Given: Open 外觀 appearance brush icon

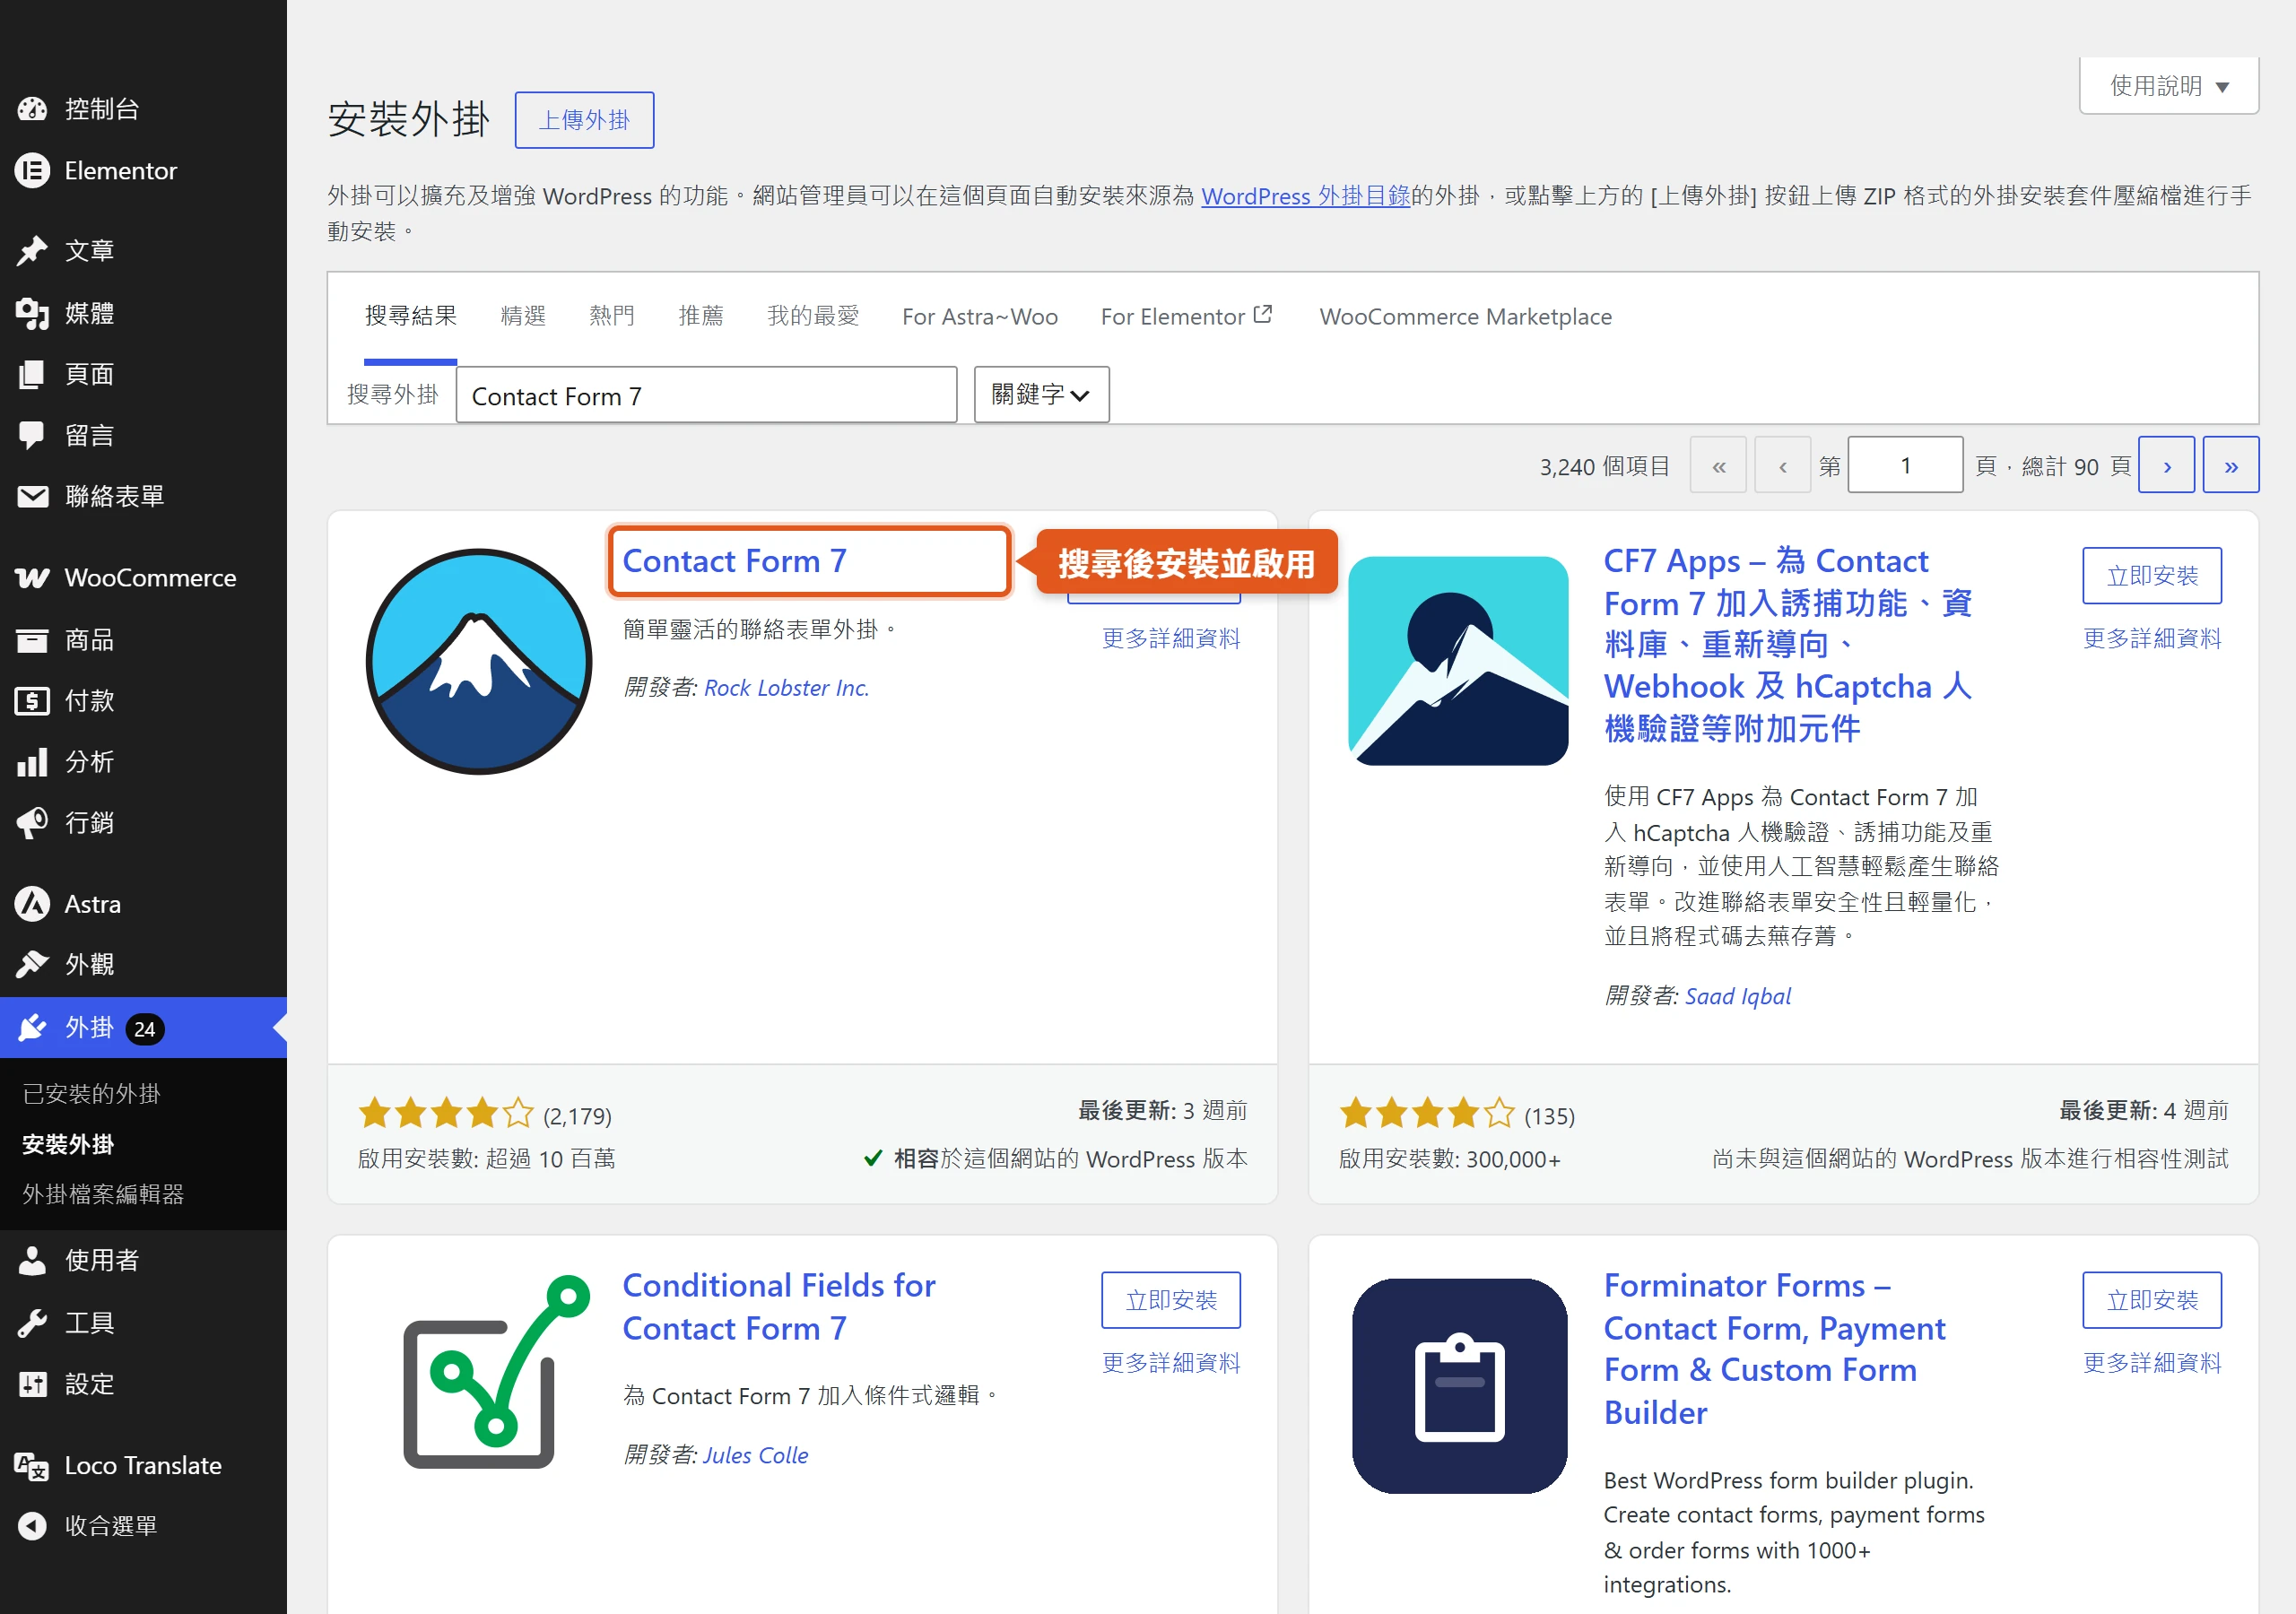Looking at the screenshot, I should tap(32, 964).
